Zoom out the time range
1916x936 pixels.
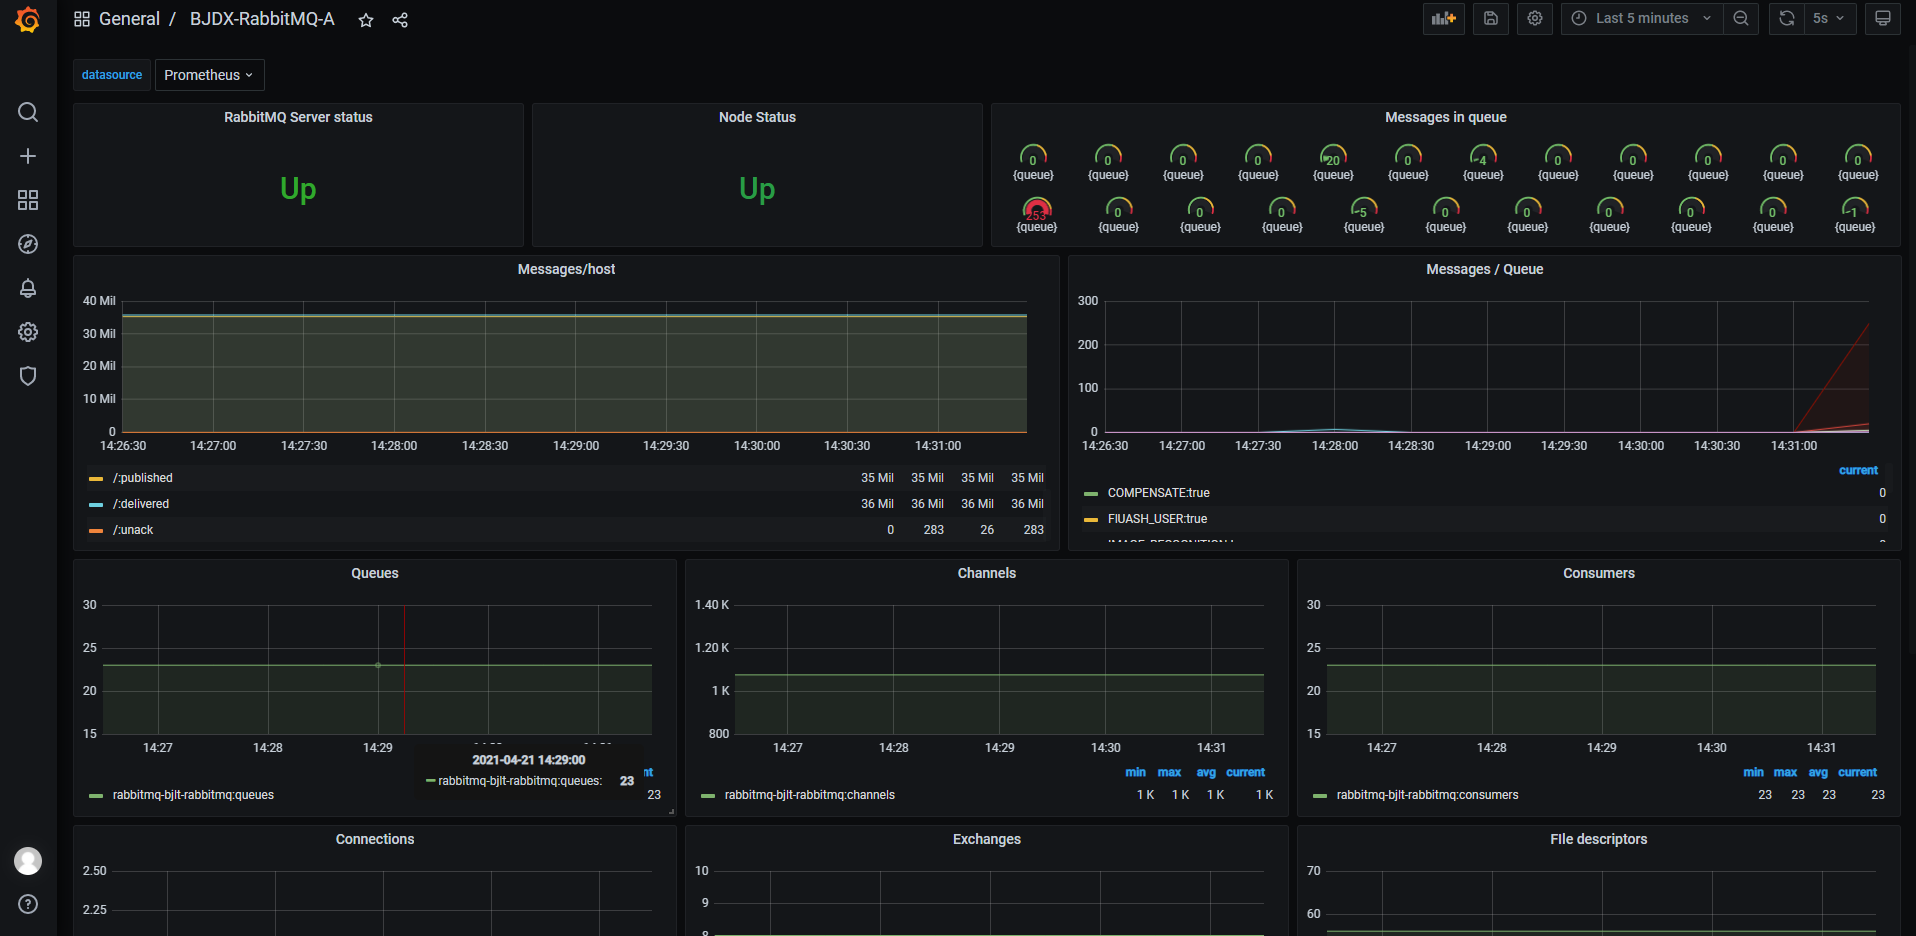[x=1741, y=18]
